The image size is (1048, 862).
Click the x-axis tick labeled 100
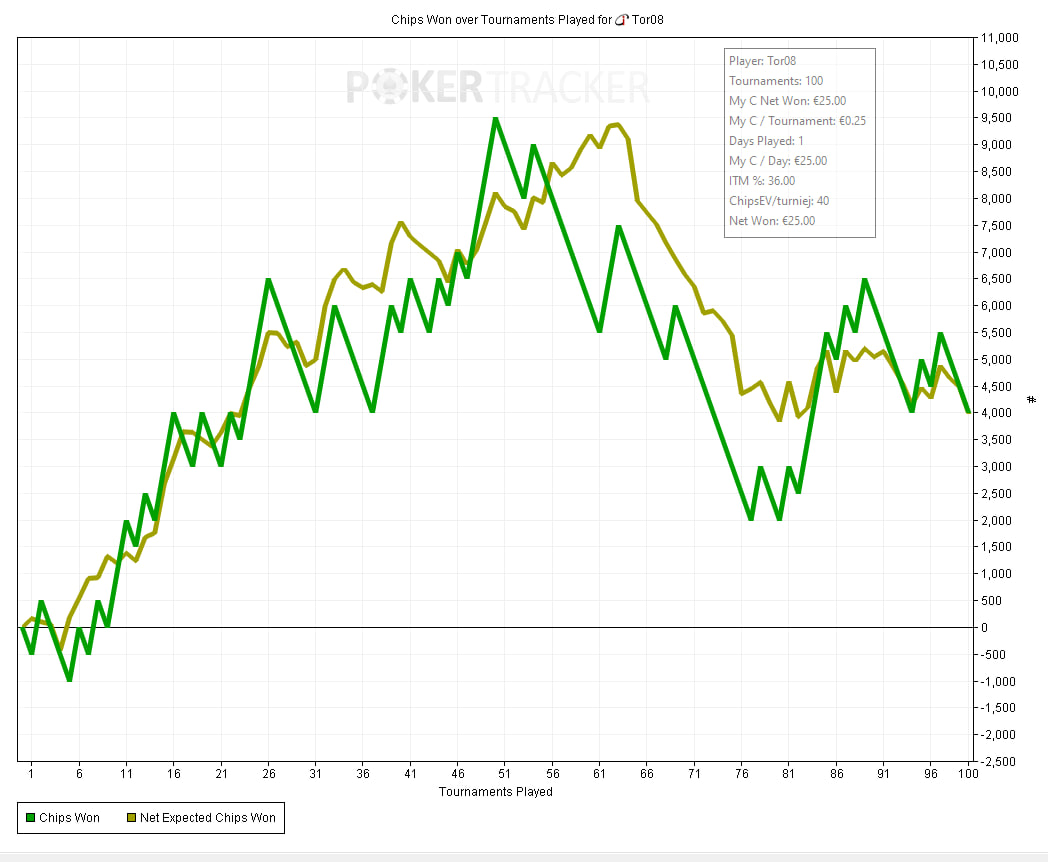[968, 774]
